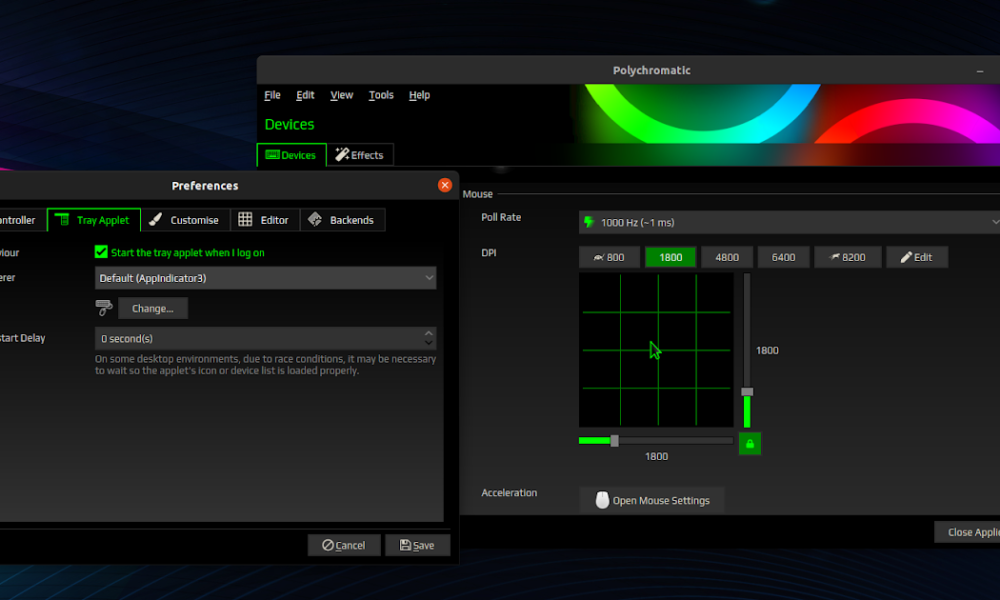Click the Mouse section label
Viewport: 1000px width, 600px height.
point(478,194)
